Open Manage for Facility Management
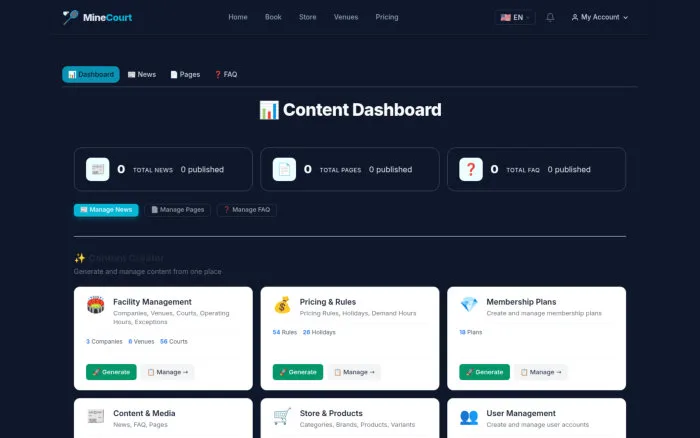The width and height of the screenshot is (700, 438). [x=167, y=372]
